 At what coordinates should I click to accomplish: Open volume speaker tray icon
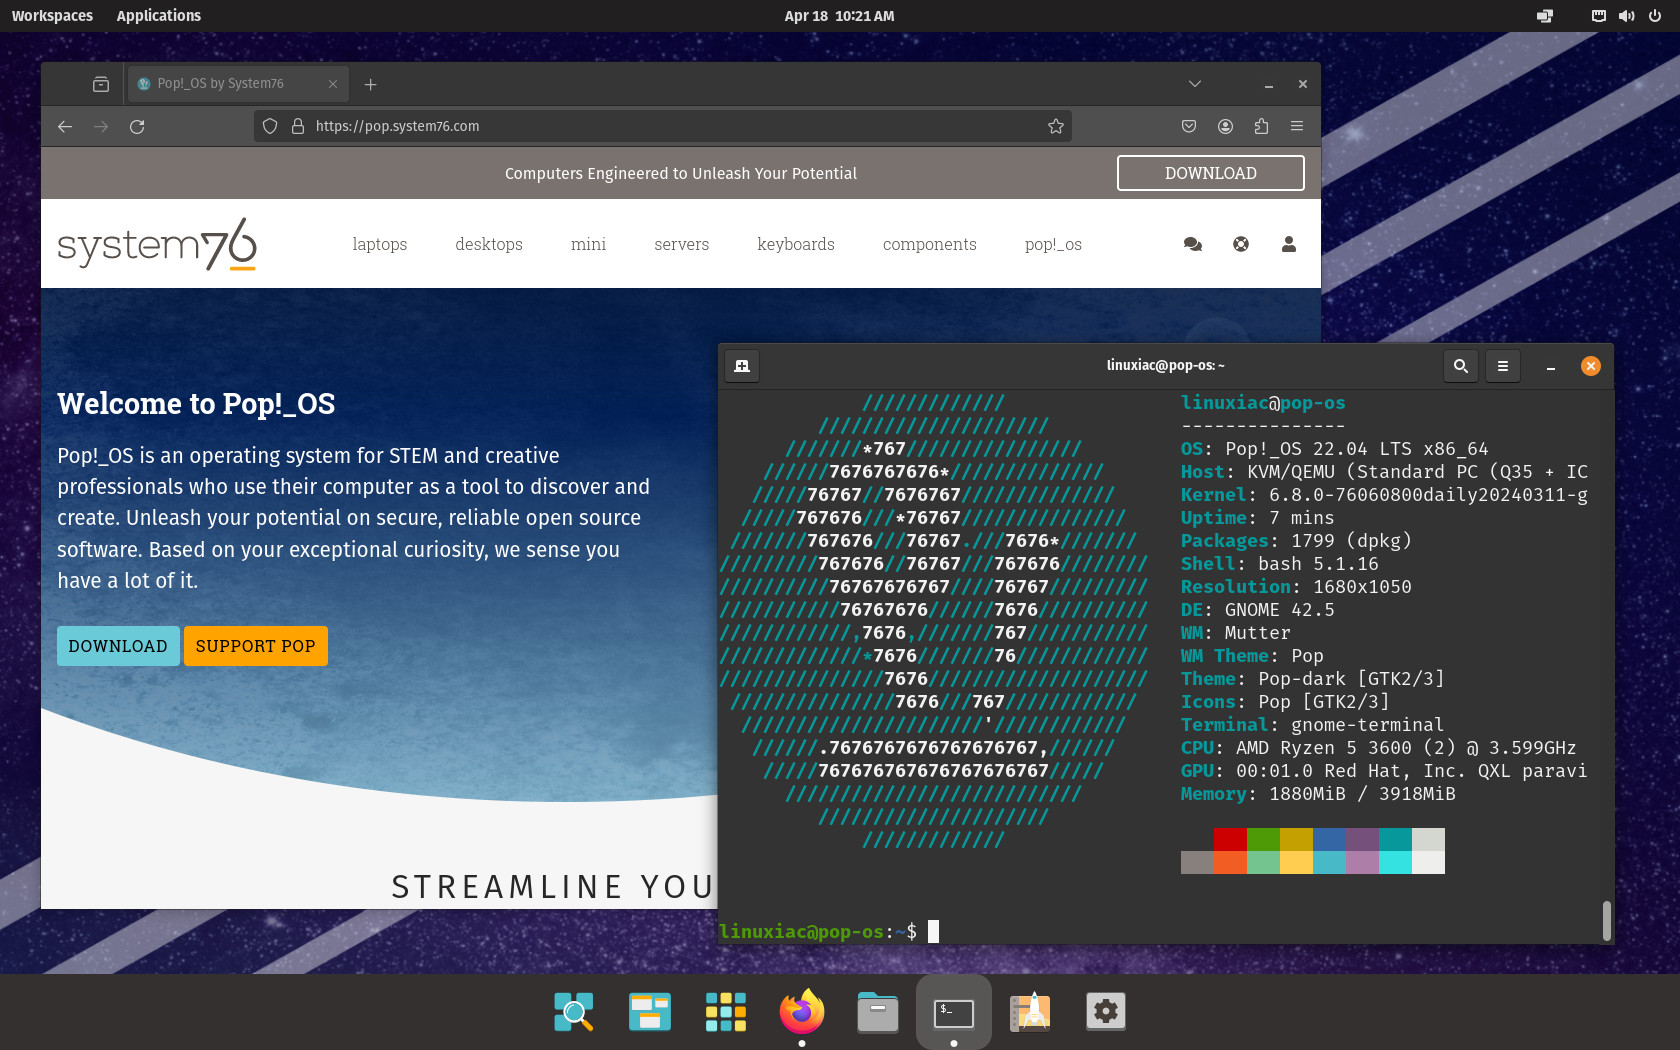pos(1627,16)
